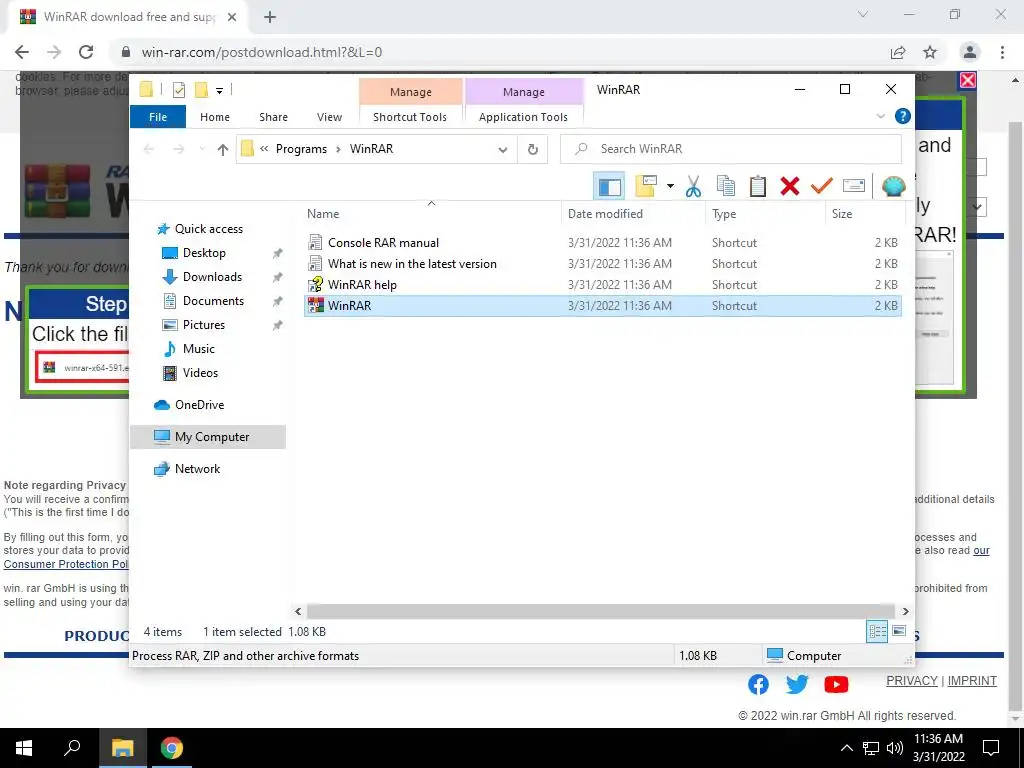Image resolution: width=1024 pixels, height=768 pixels.
Task: Close red X overlay on WinRAR webpage
Action: coord(968,80)
